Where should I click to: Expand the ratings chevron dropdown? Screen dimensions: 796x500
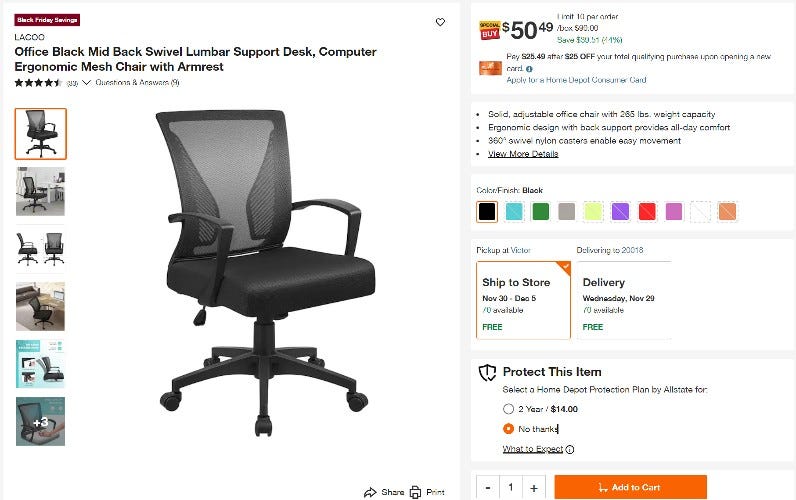[86, 82]
